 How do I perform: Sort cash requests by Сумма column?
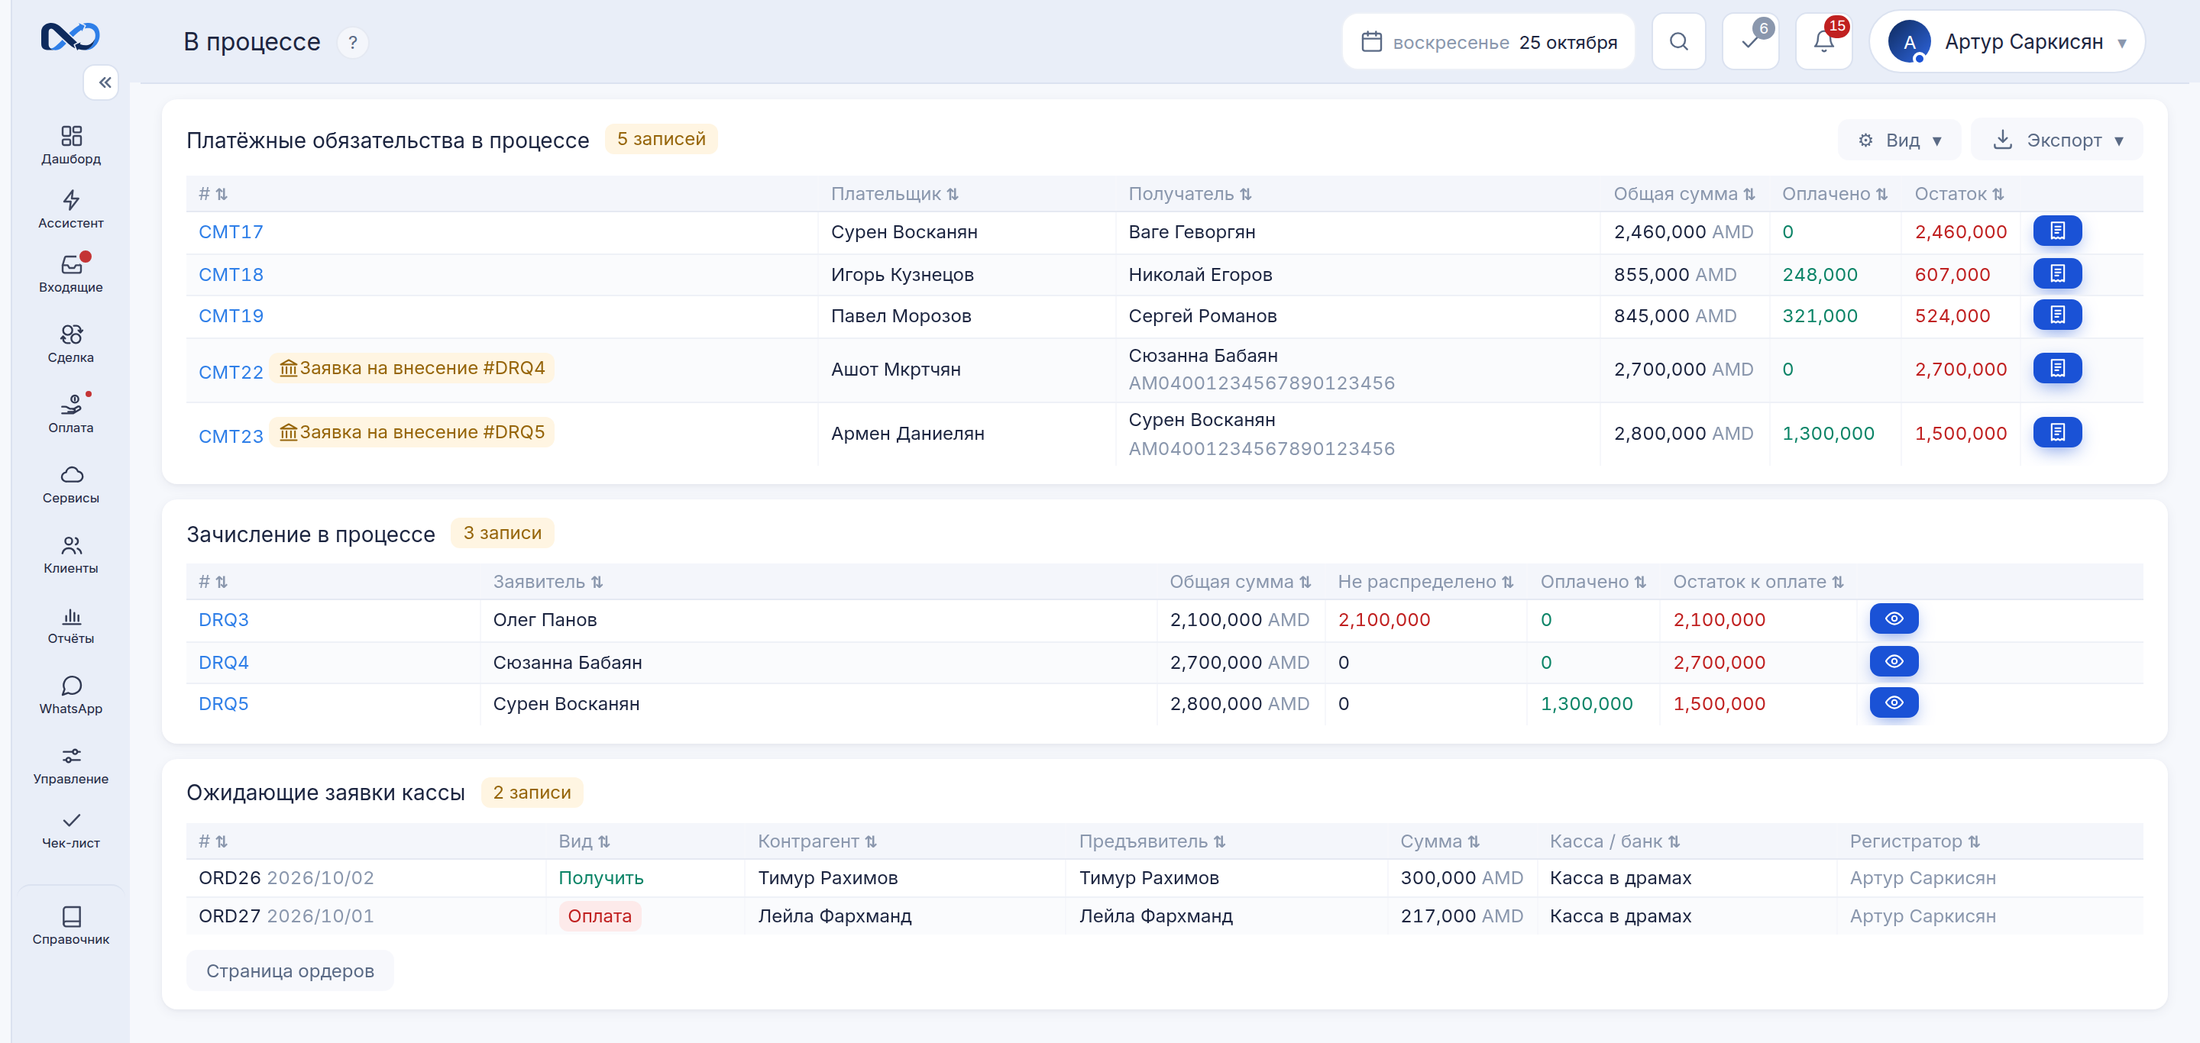(1439, 842)
